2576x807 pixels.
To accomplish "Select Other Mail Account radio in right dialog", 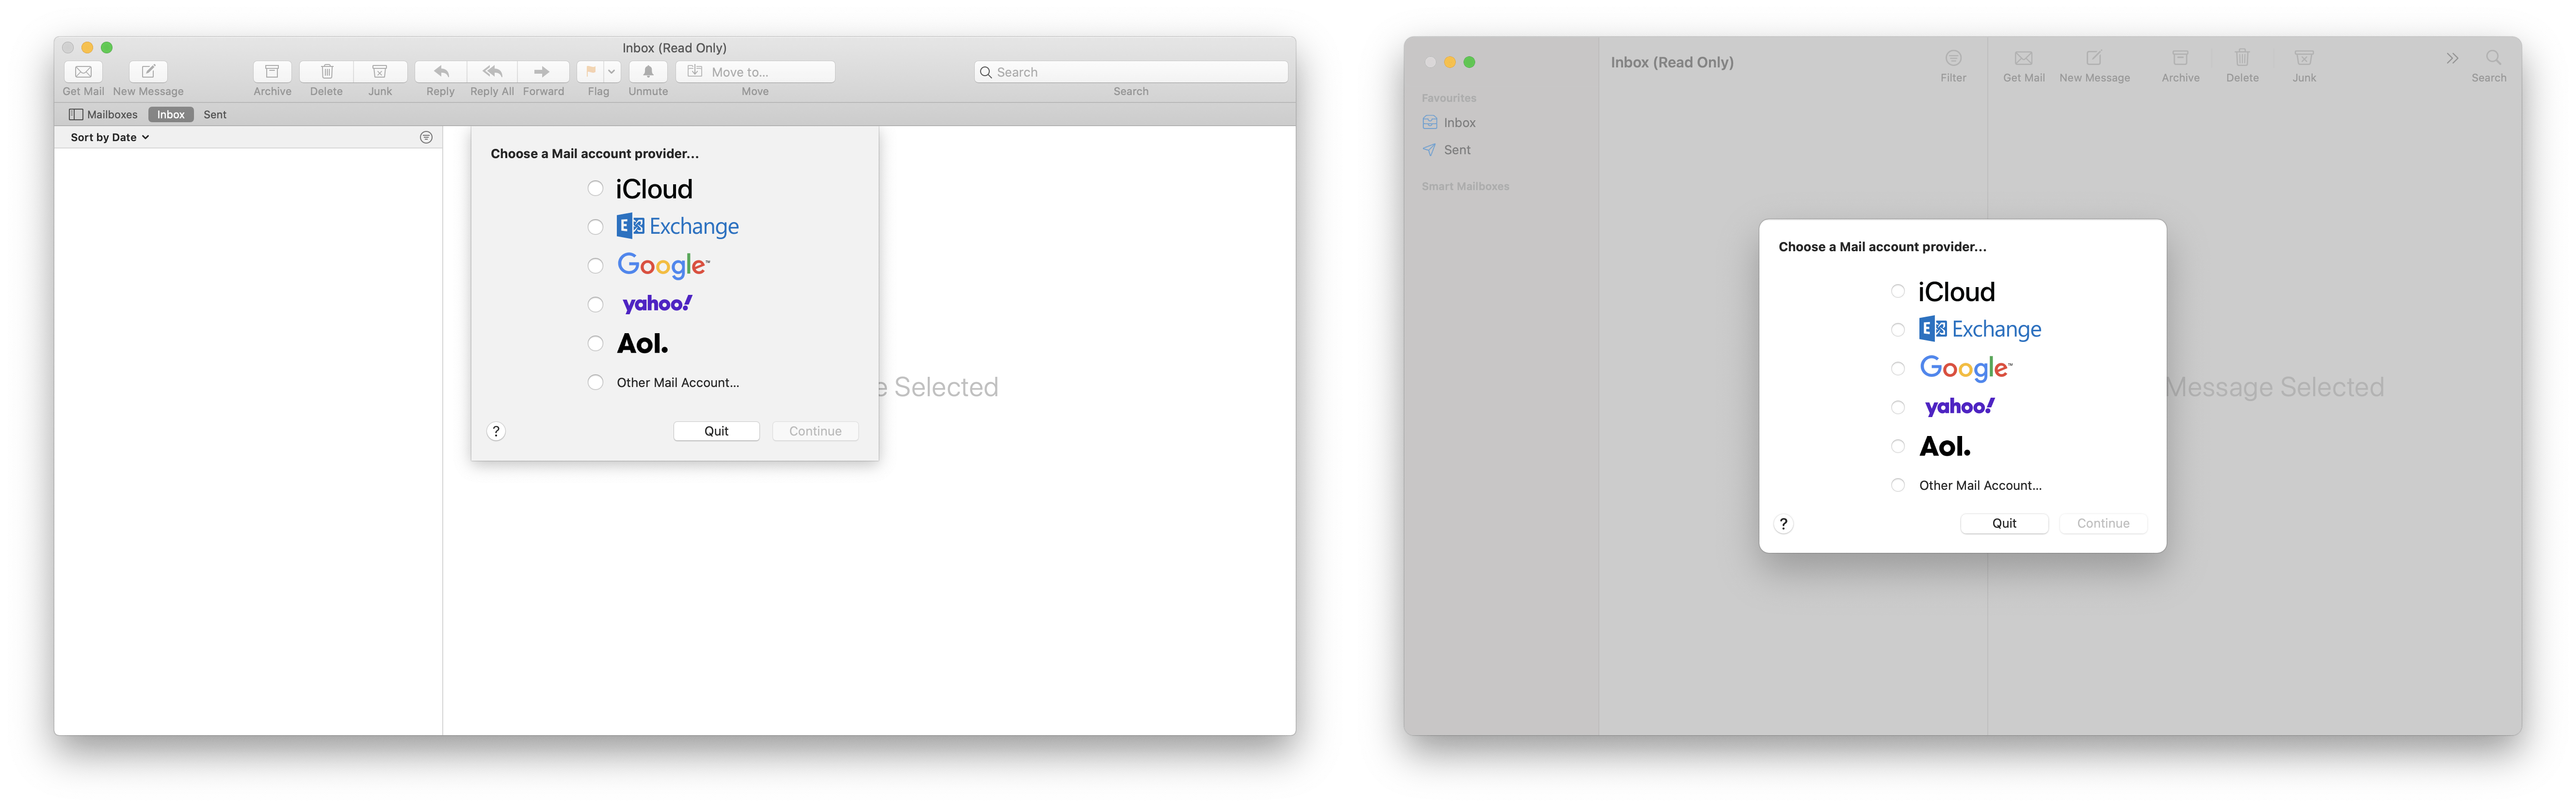I will click(1897, 485).
